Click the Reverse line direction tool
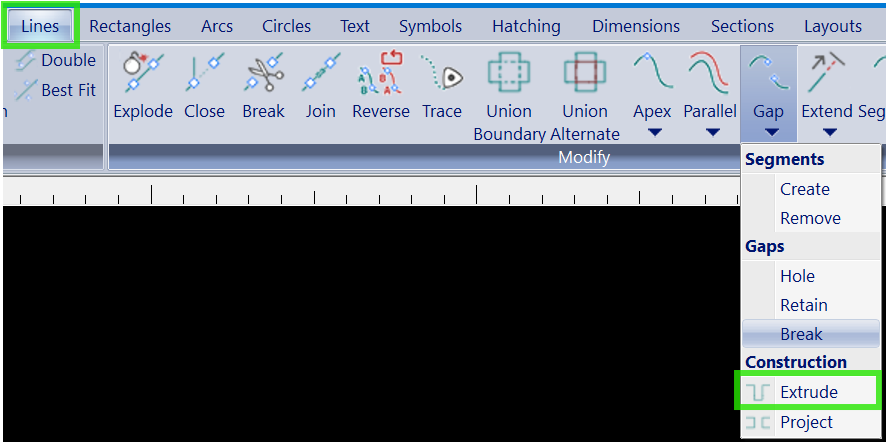The width and height of the screenshot is (886, 442). 380,86
